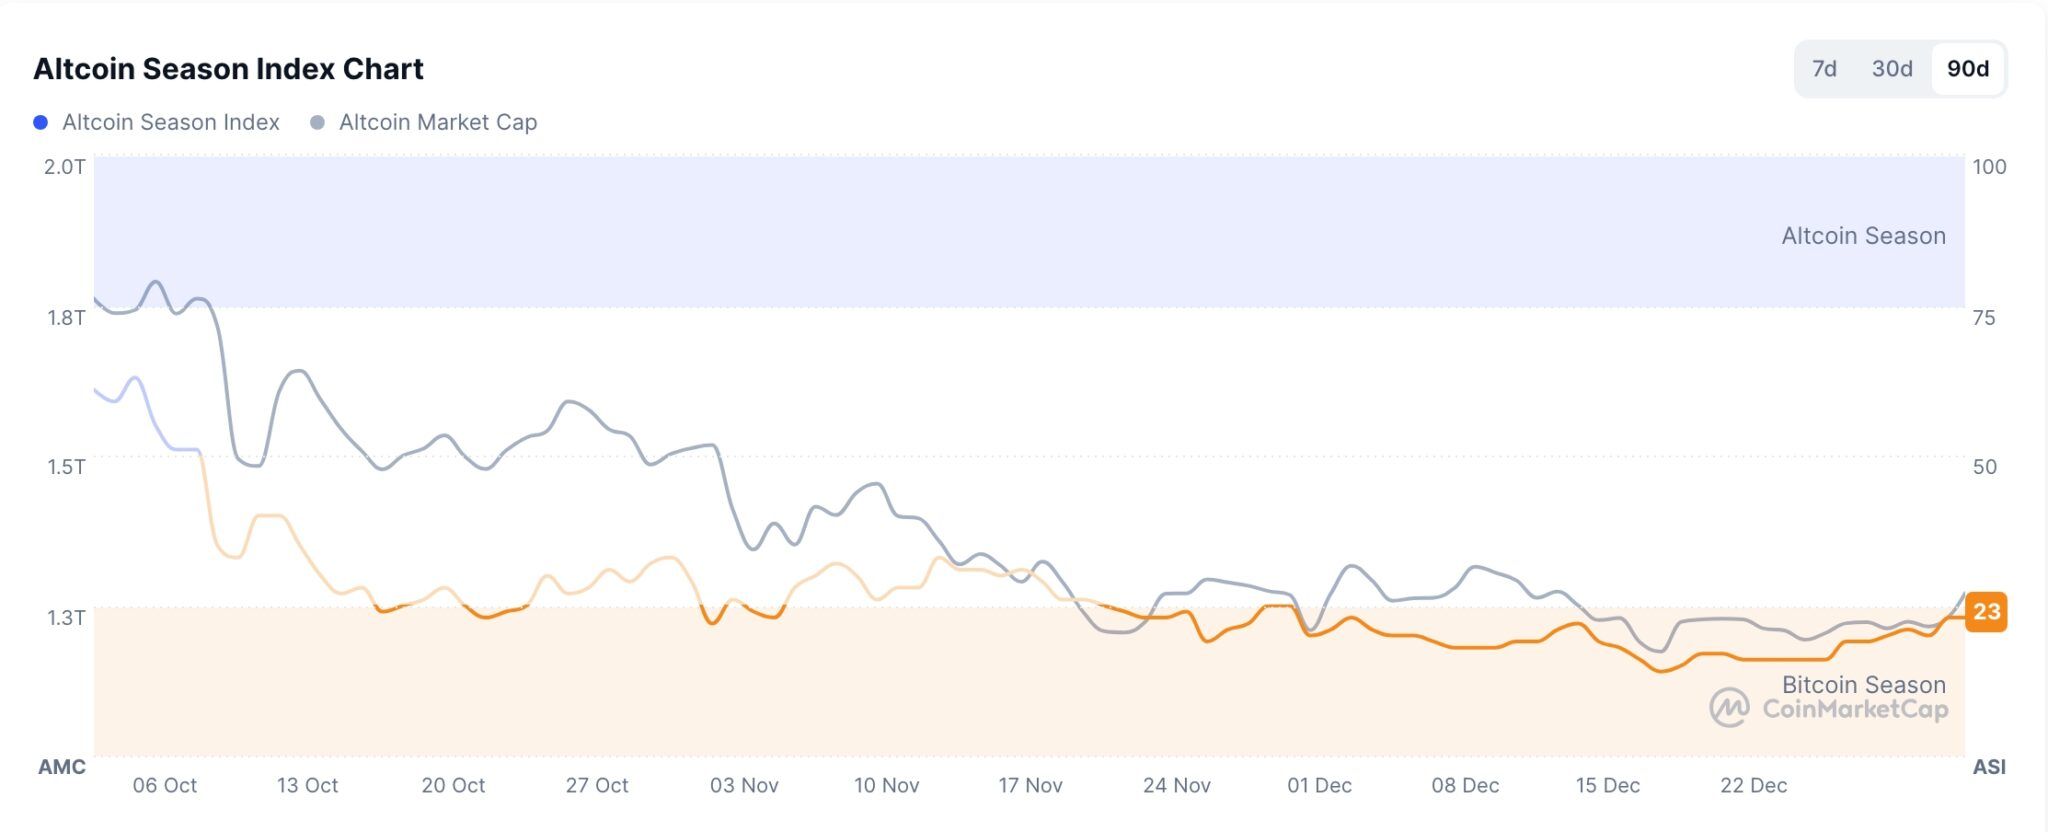2048x832 pixels.
Task: Click the AMC axis label
Action: pyautogui.click(x=62, y=767)
